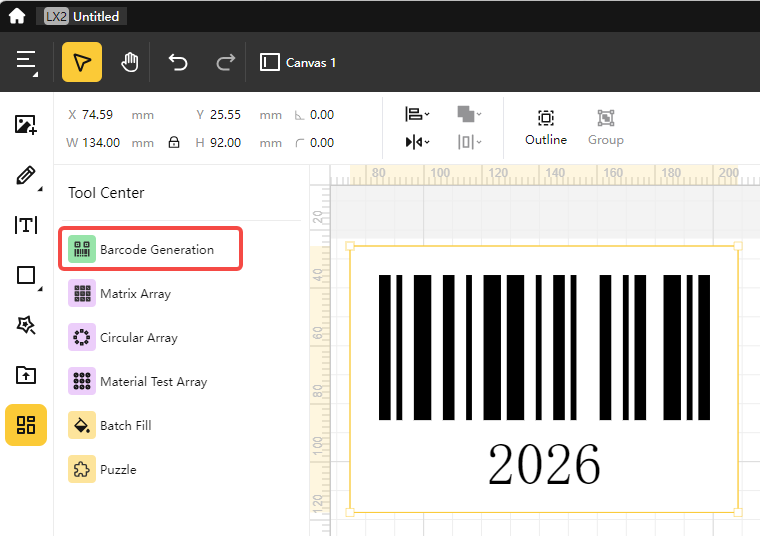This screenshot has width=760, height=536.
Task: Edit the X position field
Action: point(97,115)
